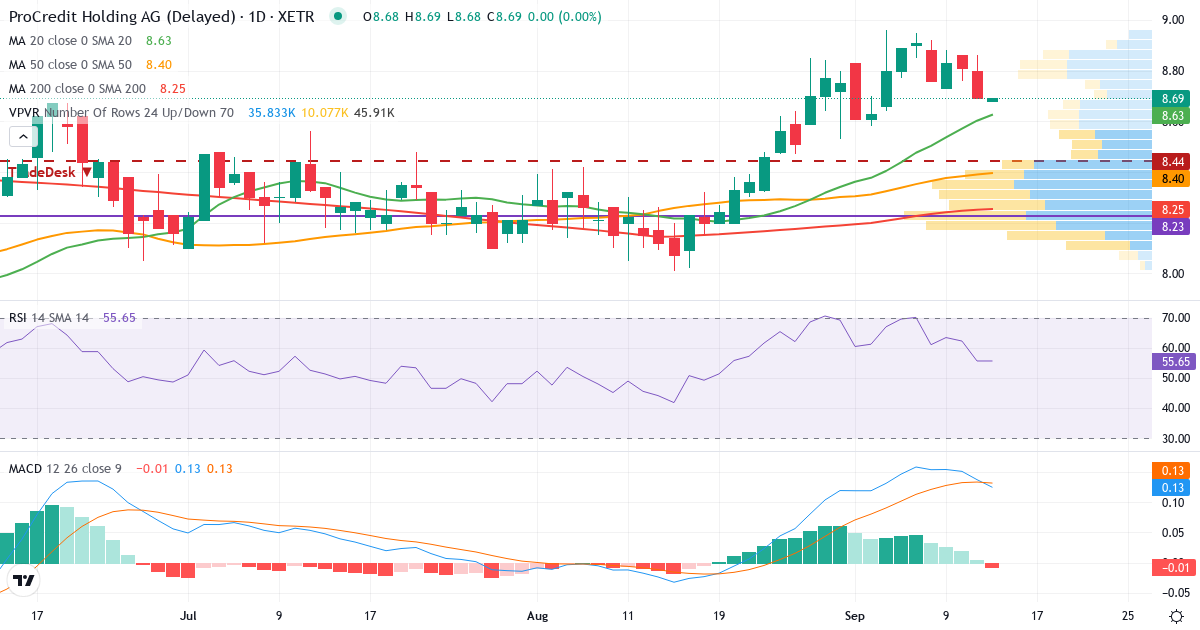The image size is (1200, 630).
Task: Click the Aug date on time axis
Action: click(538, 614)
